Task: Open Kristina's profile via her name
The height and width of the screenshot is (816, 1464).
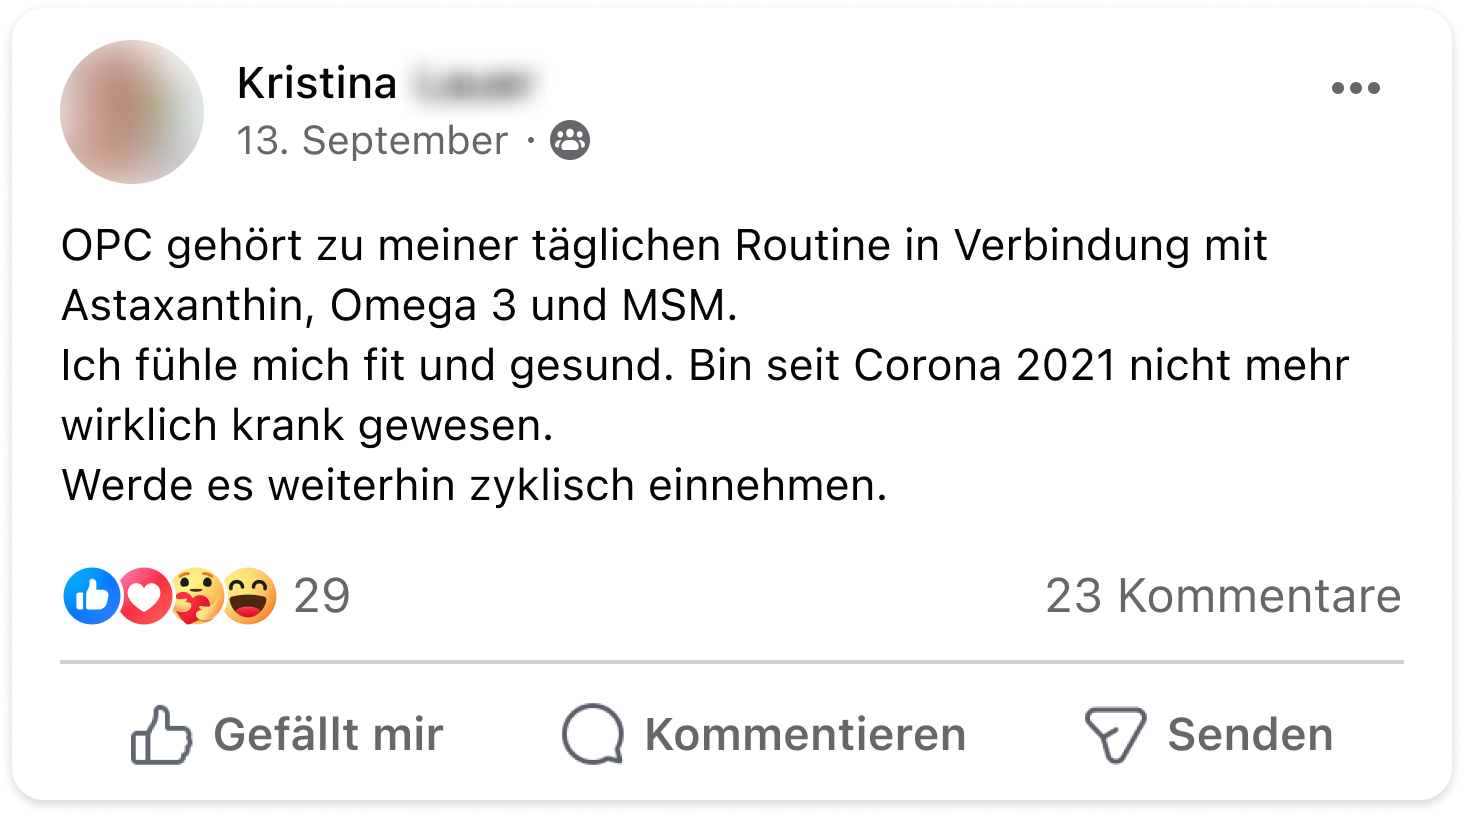Action: [317, 83]
